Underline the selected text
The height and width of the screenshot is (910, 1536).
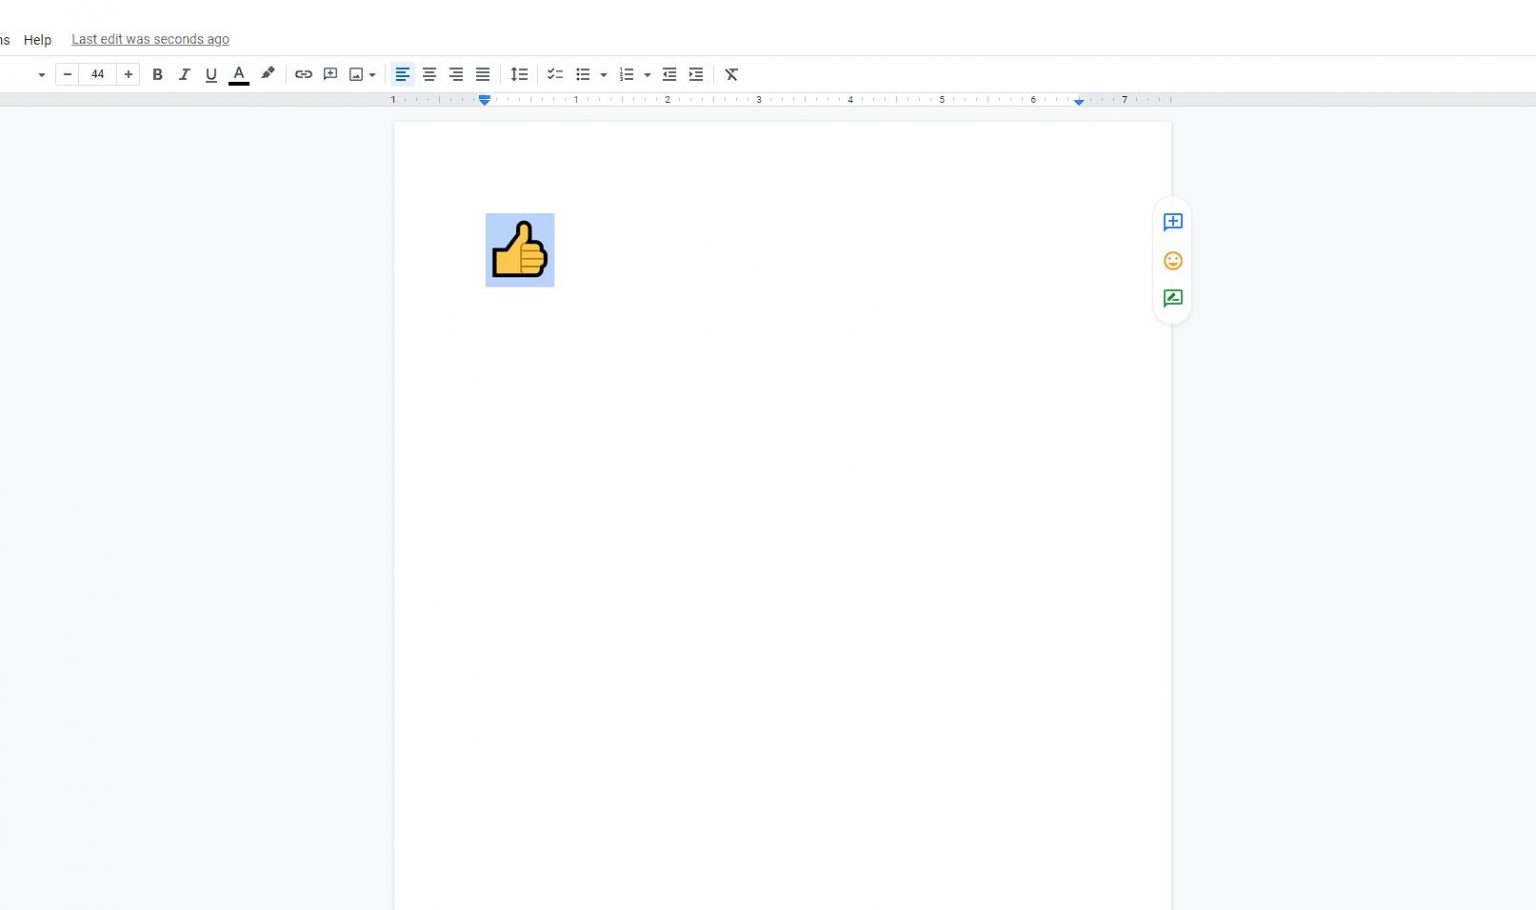[x=211, y=74]
